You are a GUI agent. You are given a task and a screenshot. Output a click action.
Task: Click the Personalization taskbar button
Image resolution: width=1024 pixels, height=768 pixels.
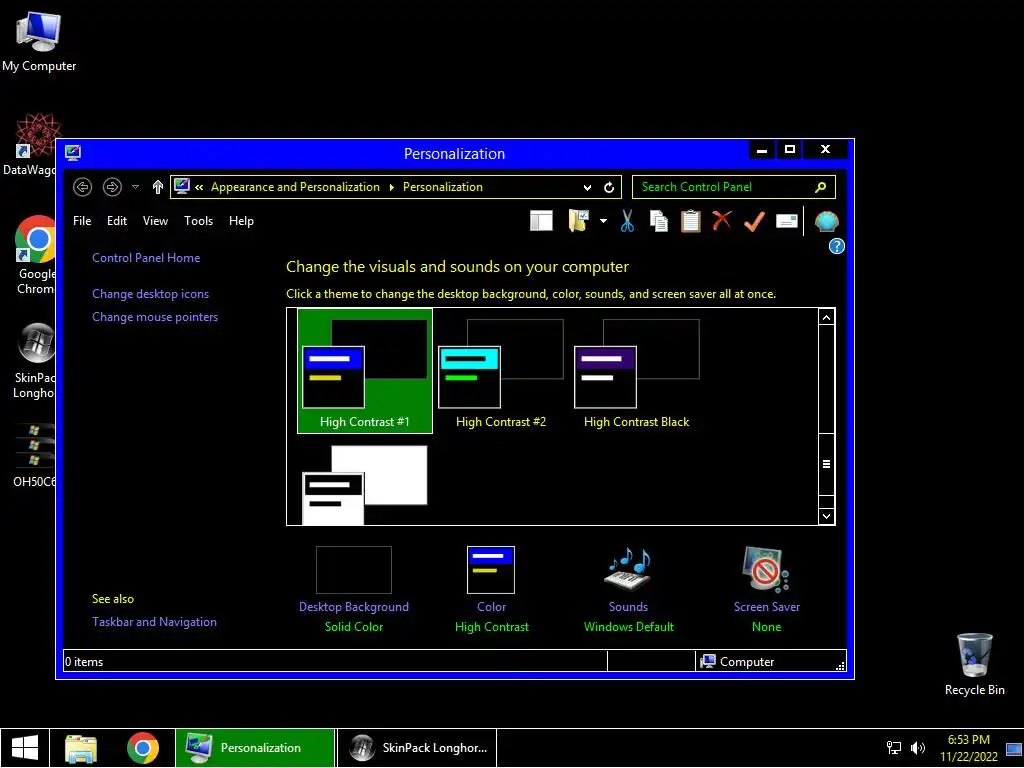255,748
